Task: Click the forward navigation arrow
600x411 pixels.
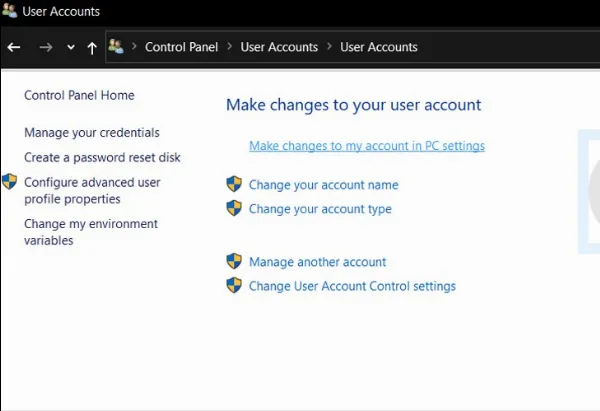Action: tap(45, 47)
